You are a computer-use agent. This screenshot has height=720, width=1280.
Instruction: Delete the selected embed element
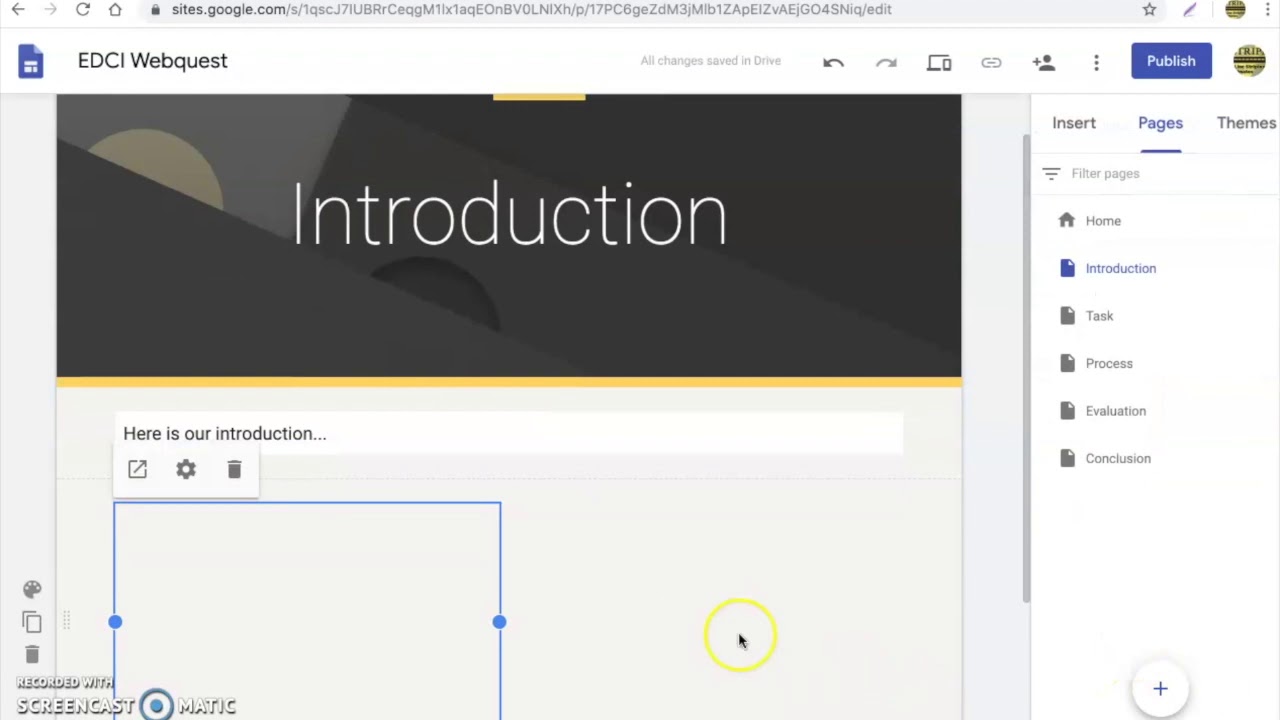coord(234,469)
